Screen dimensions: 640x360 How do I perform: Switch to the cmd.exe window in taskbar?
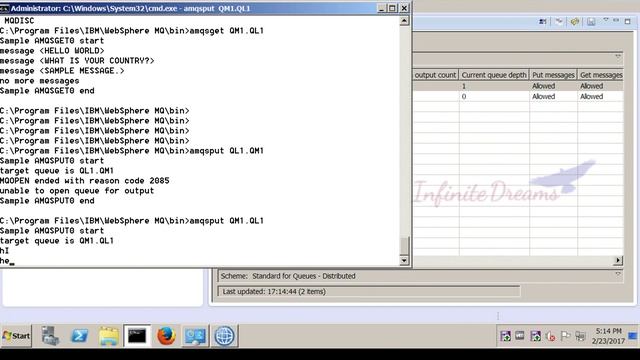tap(137, 336)
